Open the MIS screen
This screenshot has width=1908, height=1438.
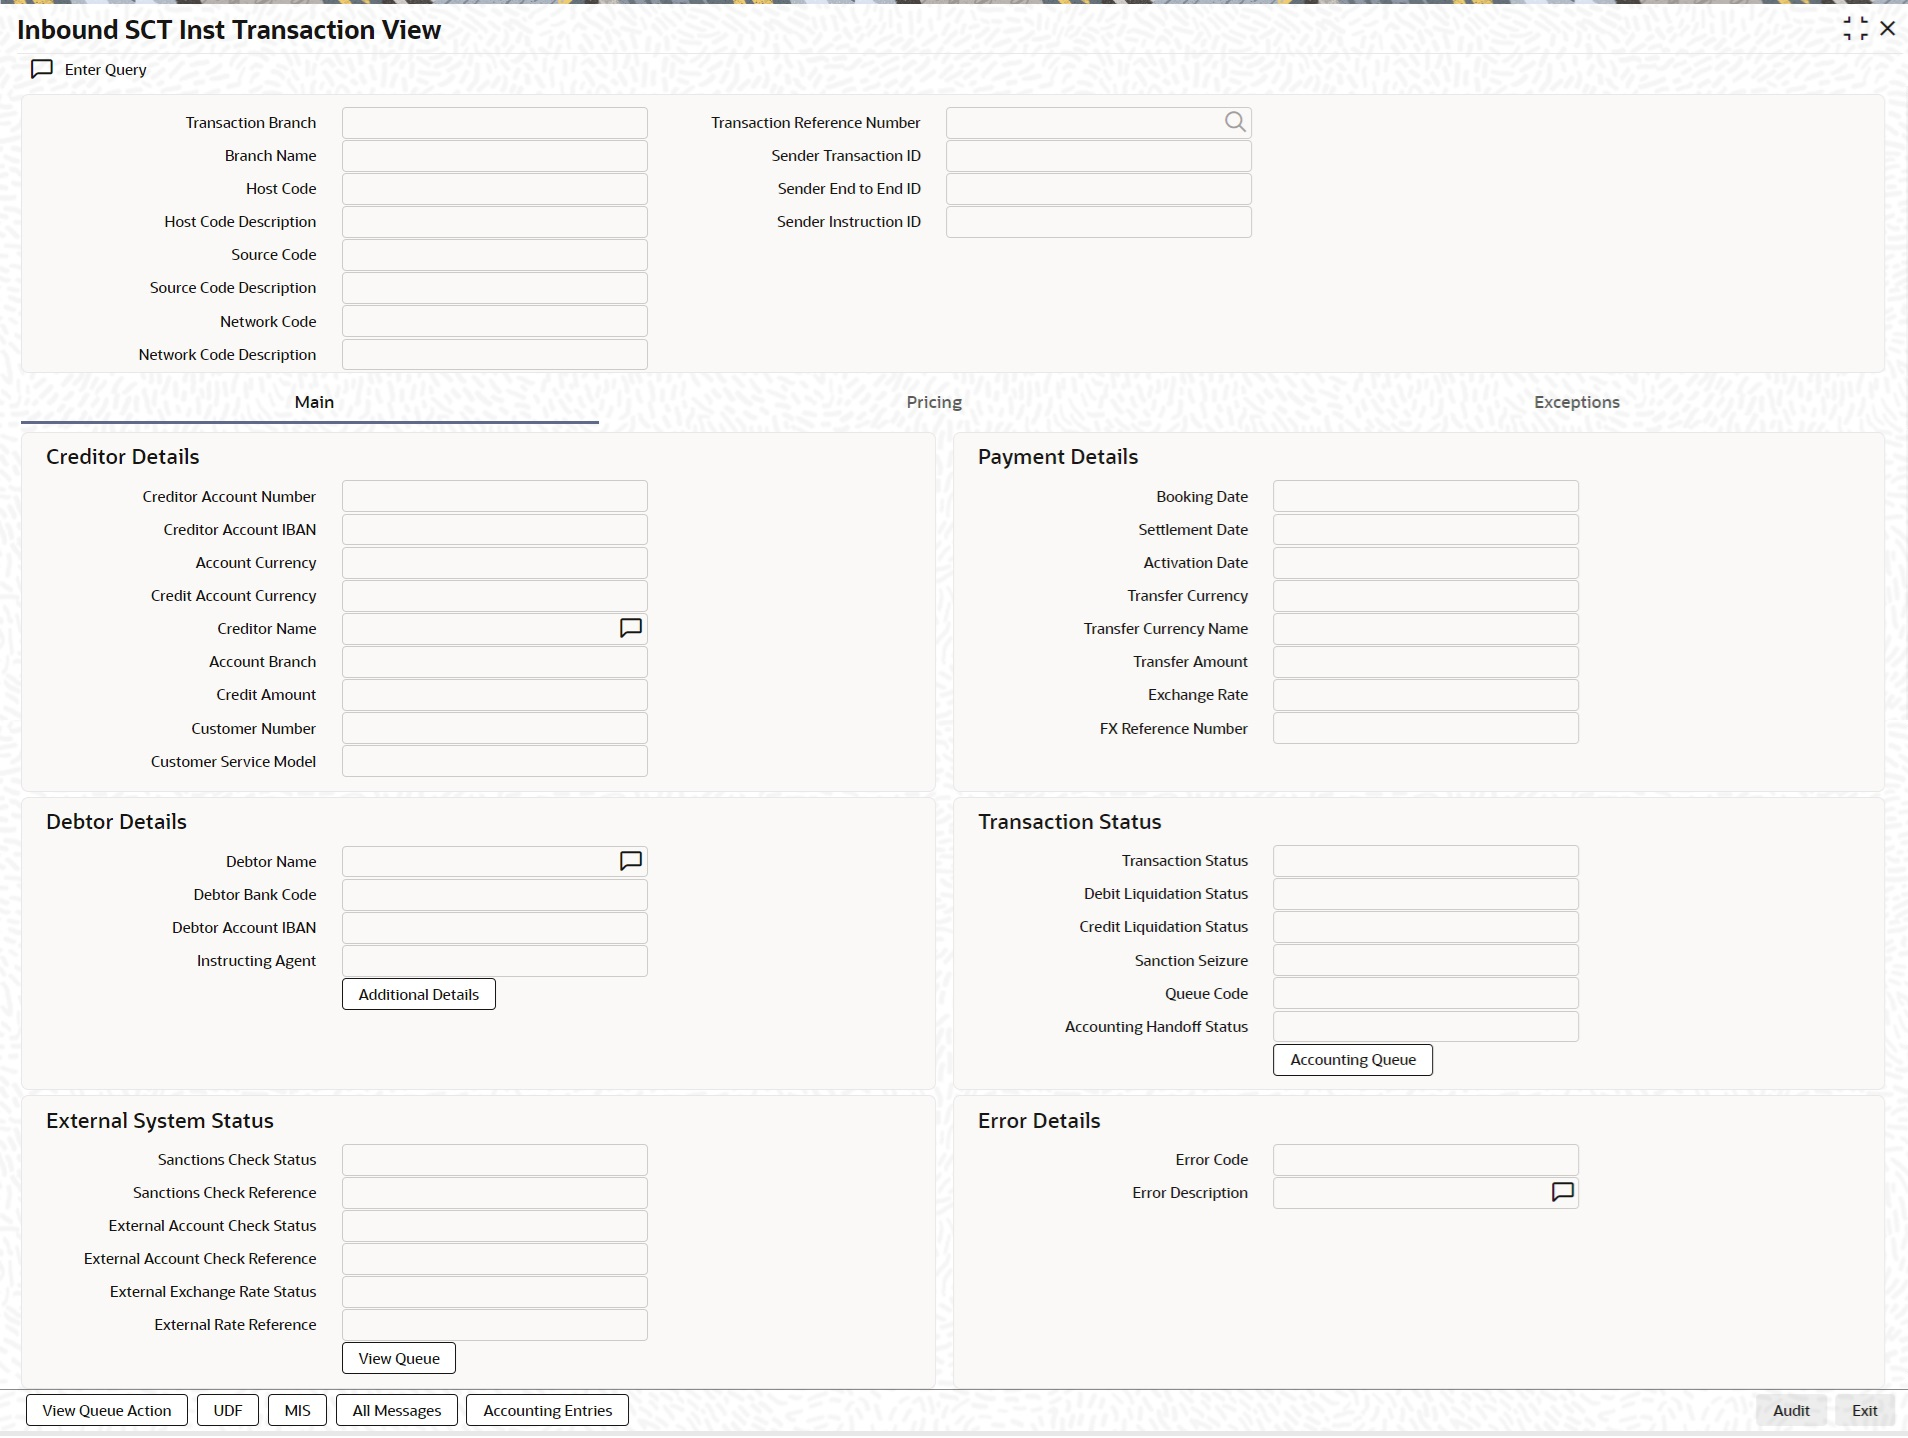click(298, 1410)
